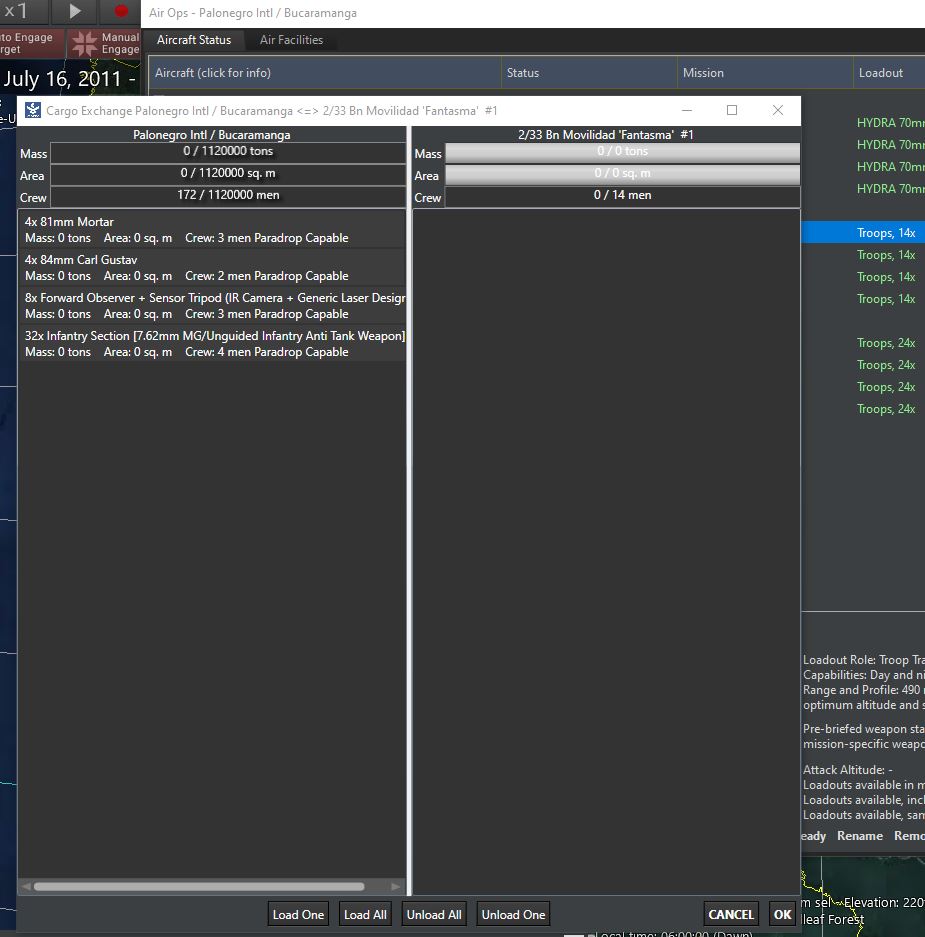
Task: Click the Palonegro Area capacity bar
Action: pos(228,174)
